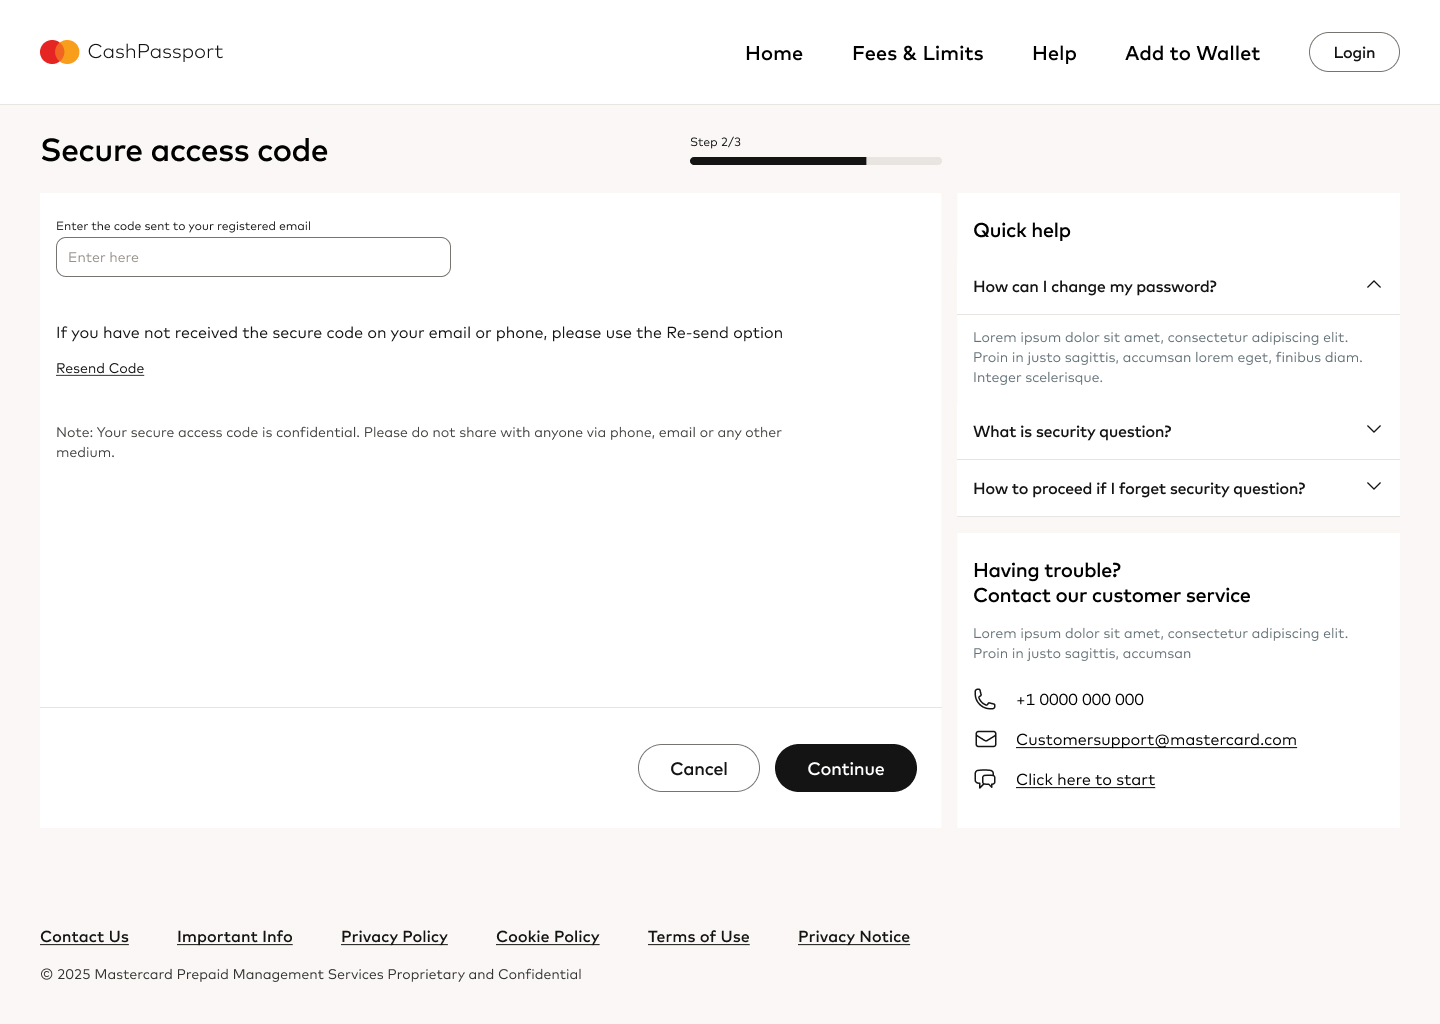Click the email envelope icon
This screenshot has width=1440, height=1024.
(x=986, y=739)
